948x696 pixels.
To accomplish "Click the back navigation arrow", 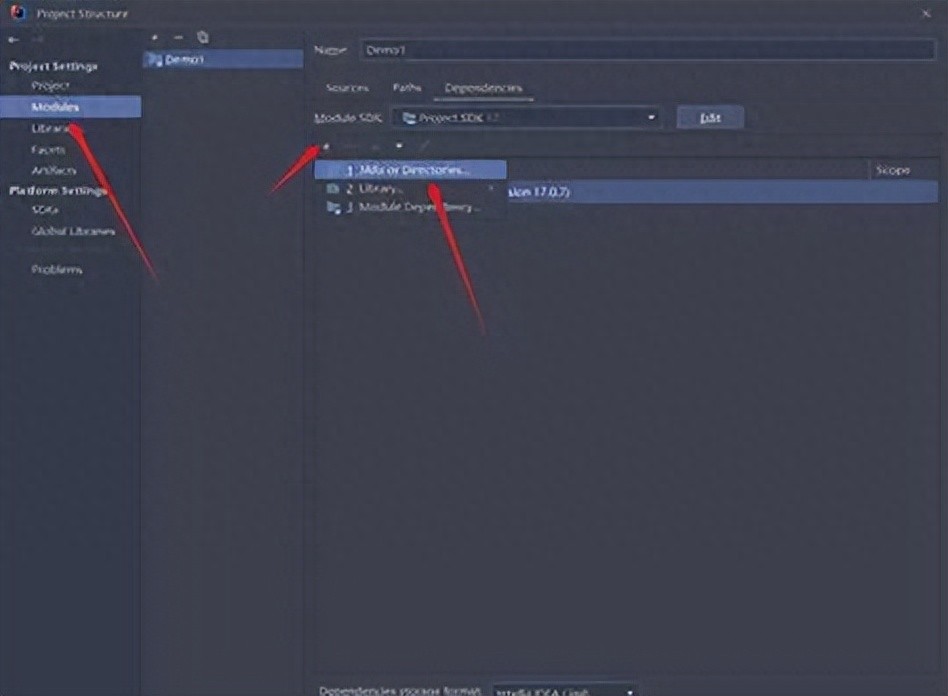I will pyautogui.click(x=13, y=40).
